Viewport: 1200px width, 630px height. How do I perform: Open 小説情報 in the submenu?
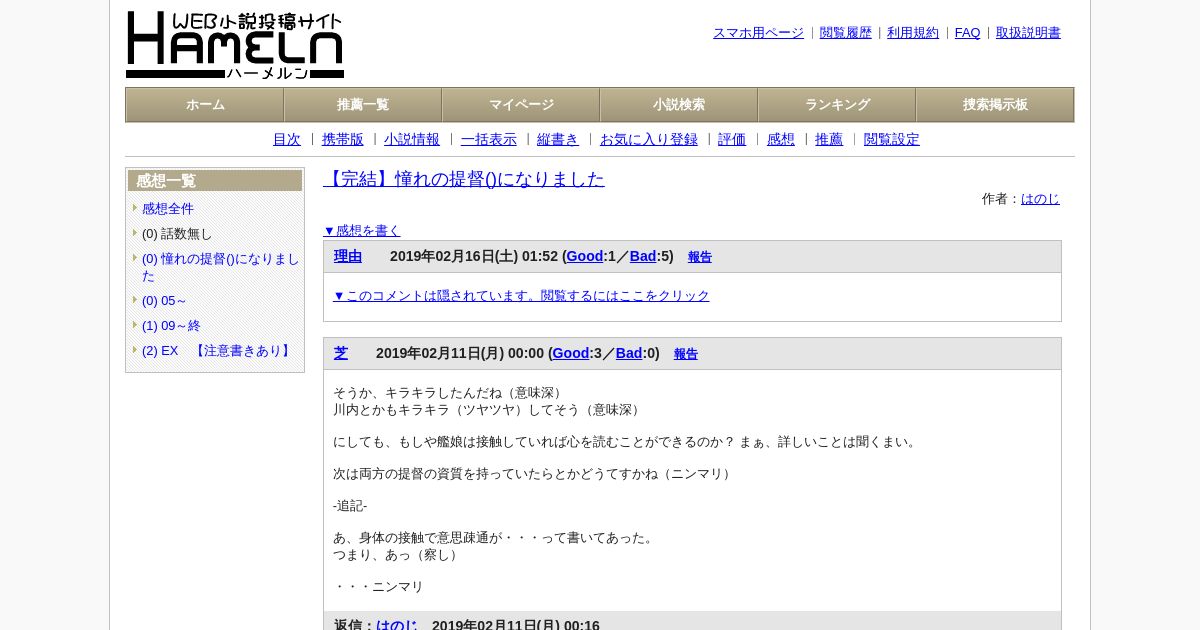(412, 140)
